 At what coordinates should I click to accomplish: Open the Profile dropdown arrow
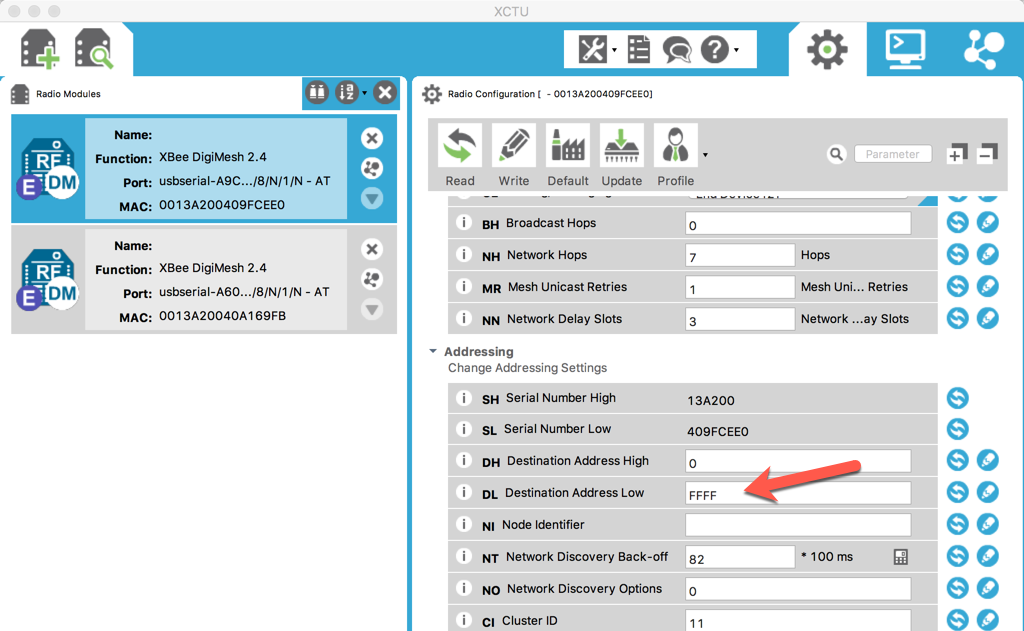[705, 155]
